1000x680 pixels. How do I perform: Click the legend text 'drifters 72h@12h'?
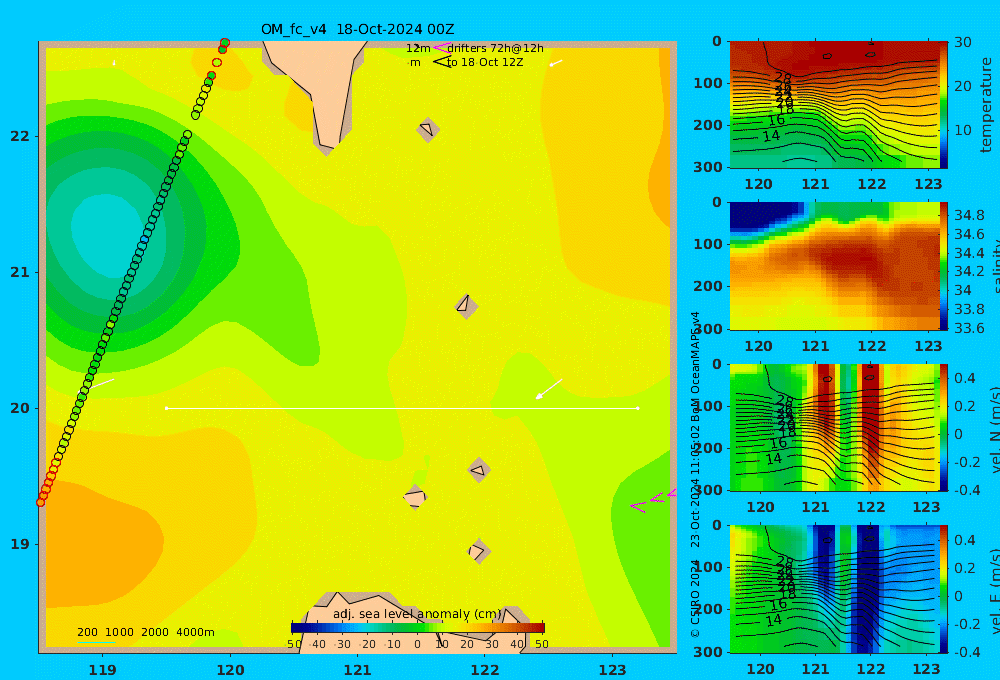[x=496, y=48]
